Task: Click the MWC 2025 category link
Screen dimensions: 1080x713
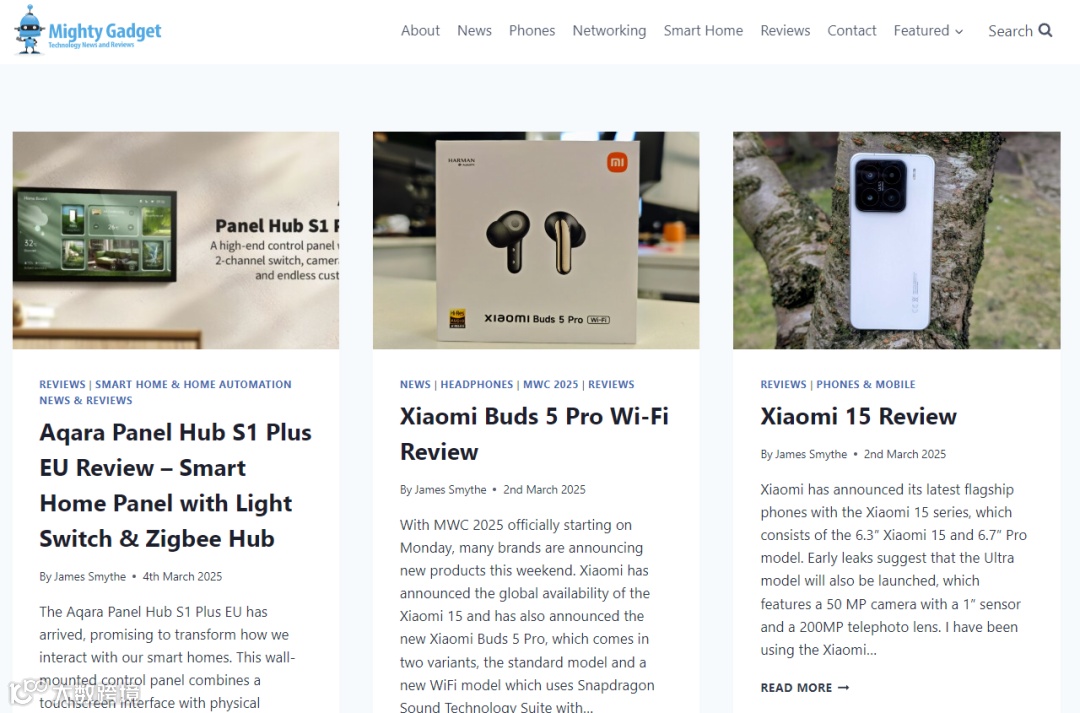Action: pyautogui.click(x=550, y=384)
